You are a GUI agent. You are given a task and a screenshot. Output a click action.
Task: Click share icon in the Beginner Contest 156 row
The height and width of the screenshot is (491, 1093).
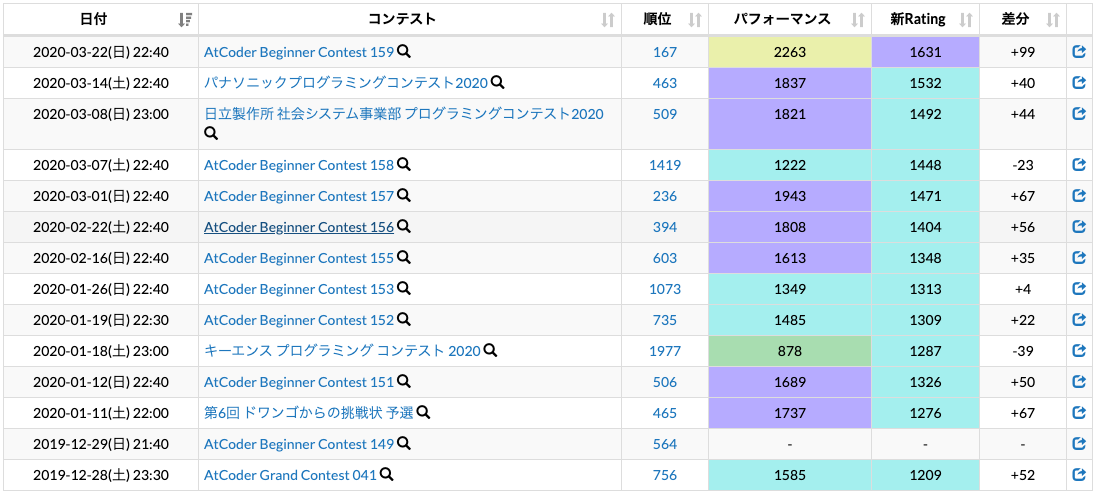(1079, 227)
